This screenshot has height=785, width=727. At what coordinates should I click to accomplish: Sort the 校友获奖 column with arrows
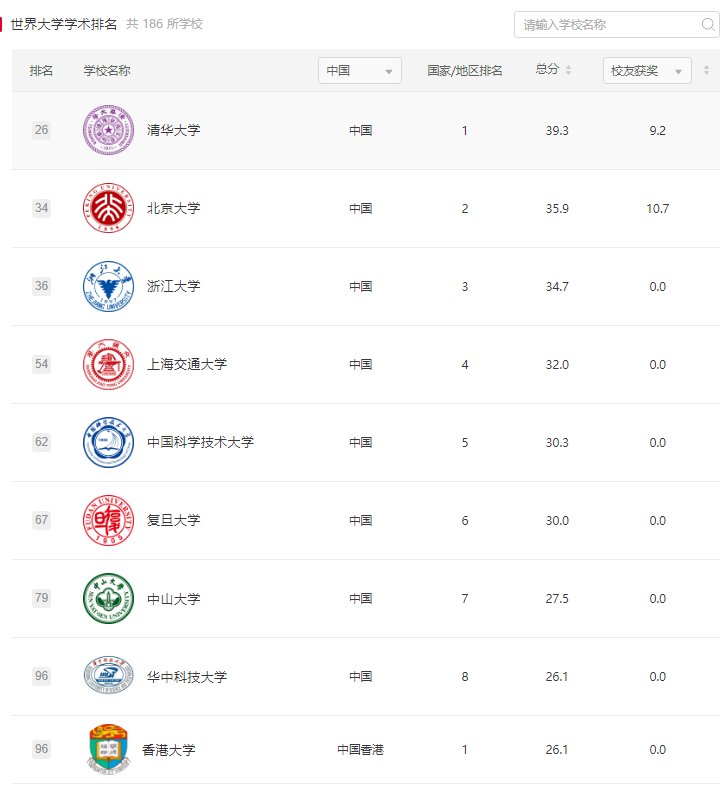[x=706, y=70]
